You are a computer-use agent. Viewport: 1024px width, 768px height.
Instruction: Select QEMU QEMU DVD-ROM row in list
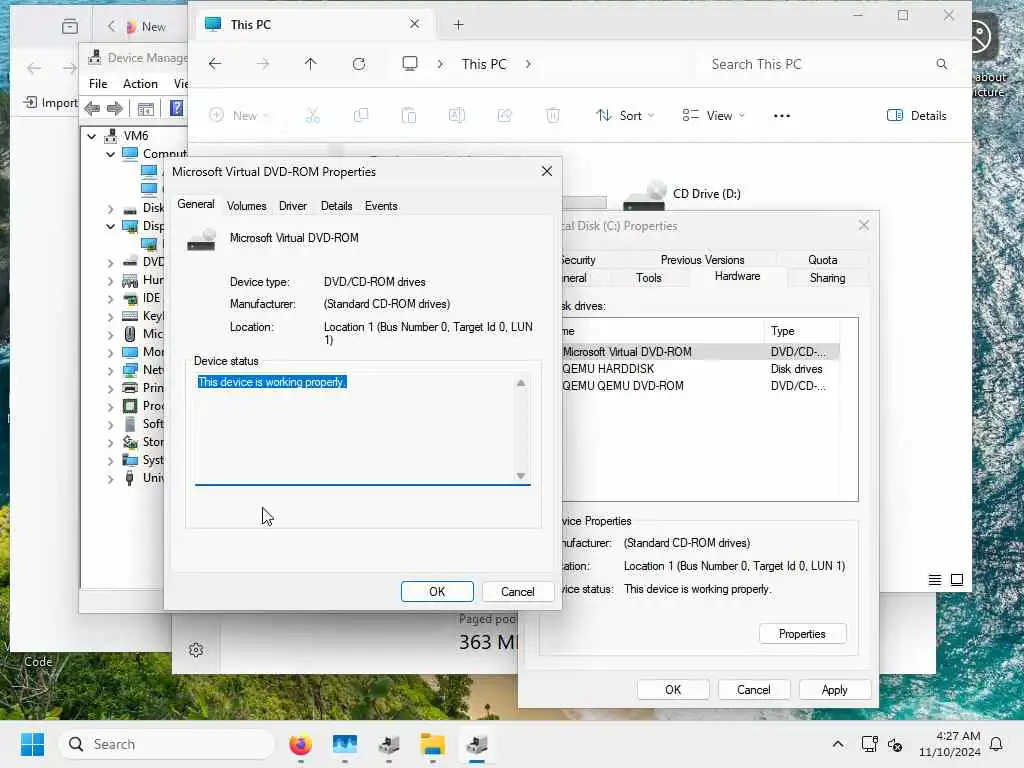tap(701, 386)
